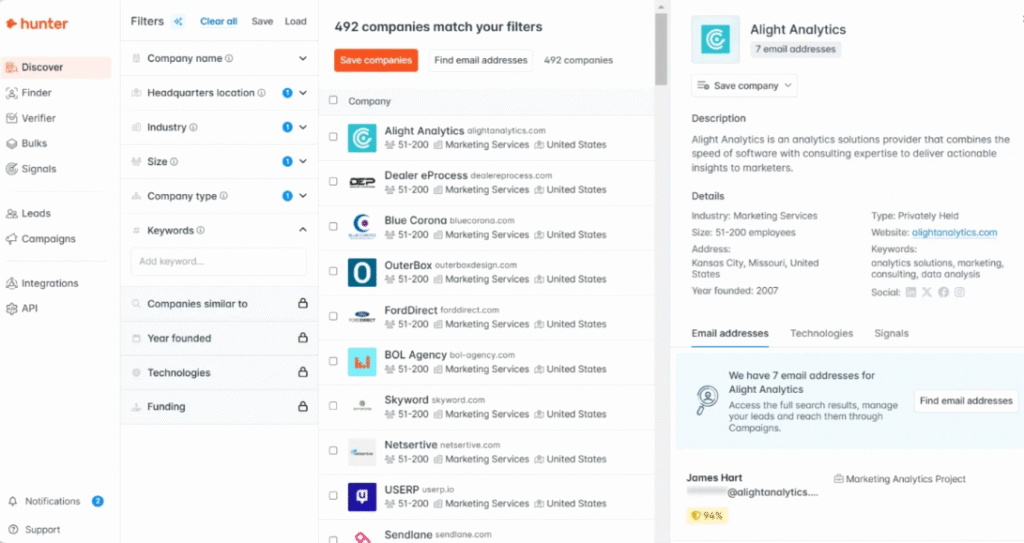
Task: Click Industry info icon
Action: click(x=193, y=127)
